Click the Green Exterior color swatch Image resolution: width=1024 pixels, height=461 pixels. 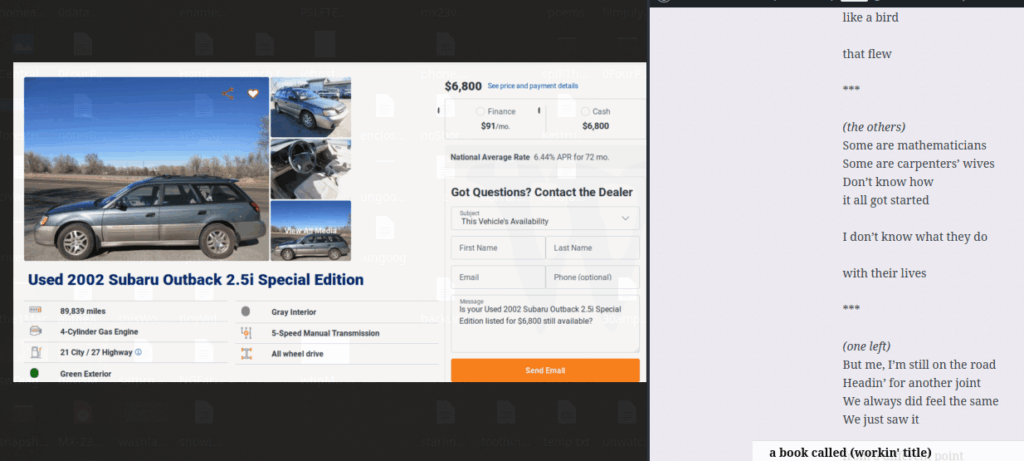coord(35,374)
